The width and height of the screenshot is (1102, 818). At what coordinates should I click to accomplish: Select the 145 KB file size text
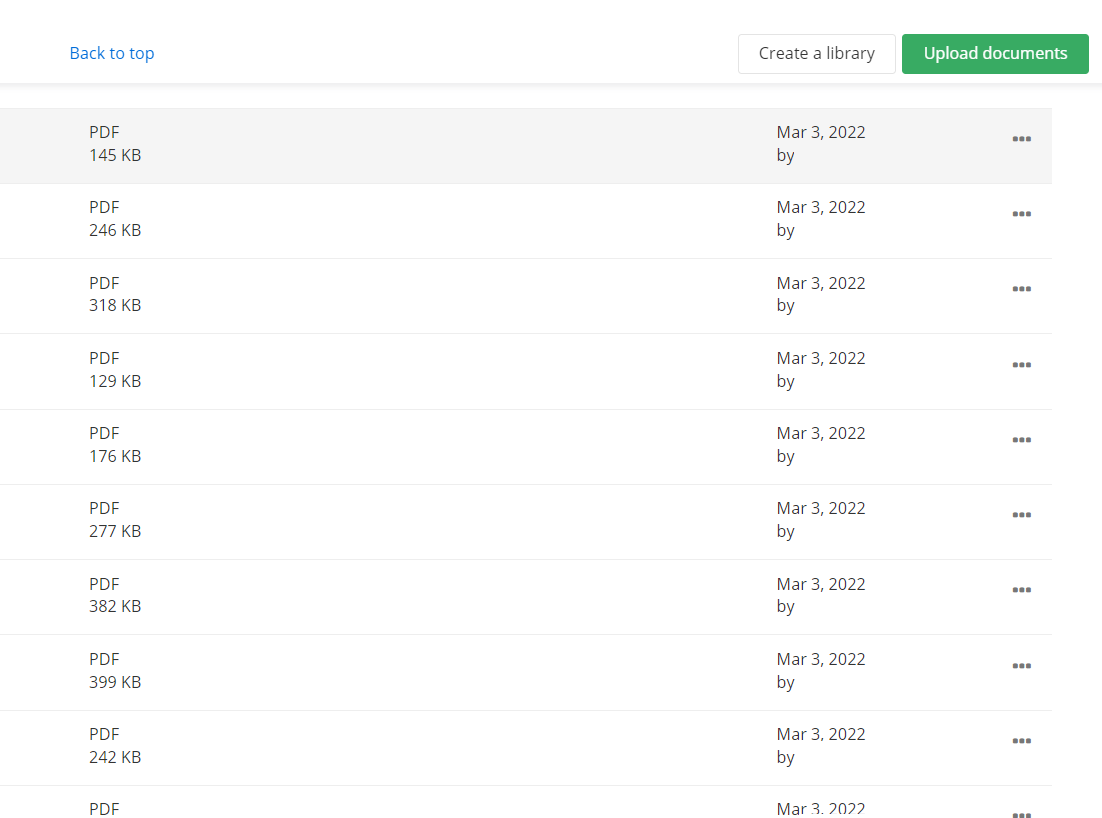click(x=115, y=155)
